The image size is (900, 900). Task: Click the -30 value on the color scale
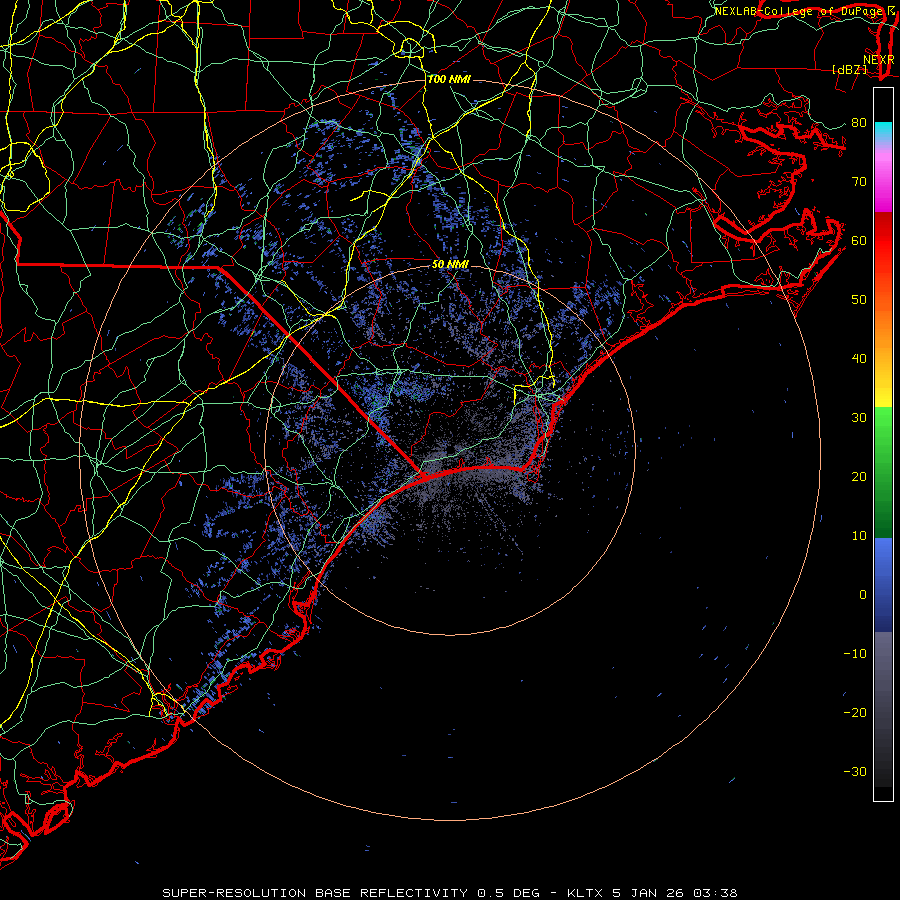855,771
